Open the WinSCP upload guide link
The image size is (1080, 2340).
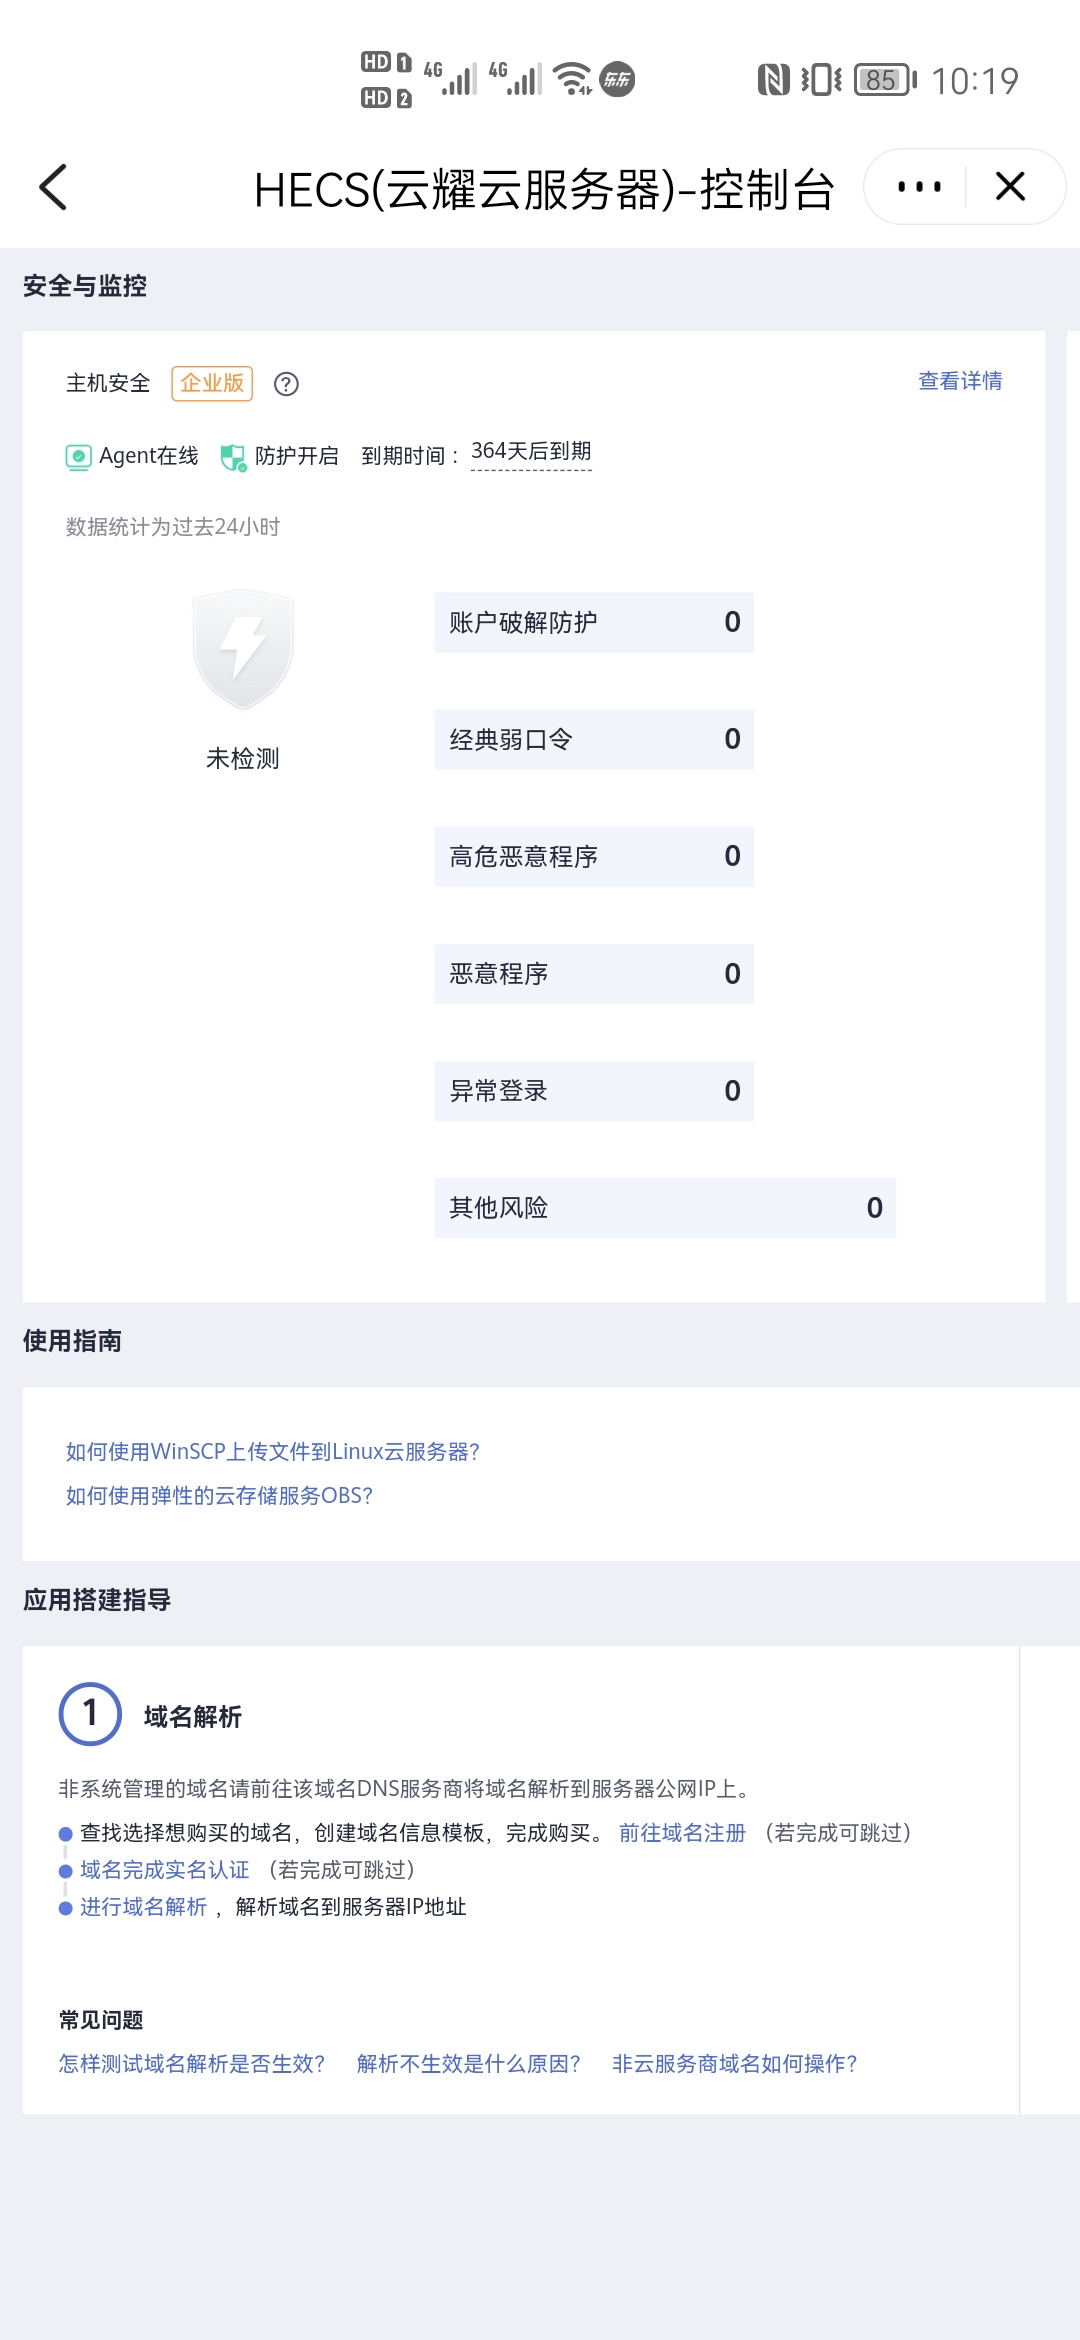[x=273, y=1452]
